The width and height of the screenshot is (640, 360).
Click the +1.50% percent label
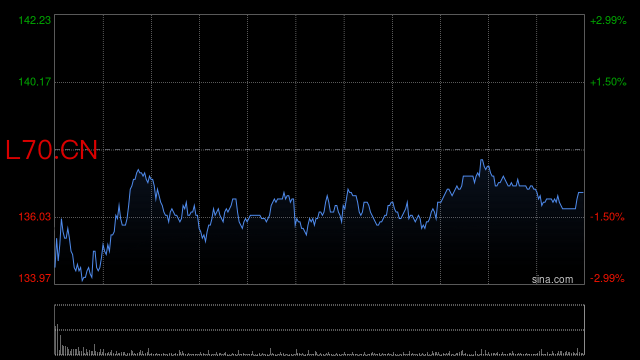click(x=608, y=82)
